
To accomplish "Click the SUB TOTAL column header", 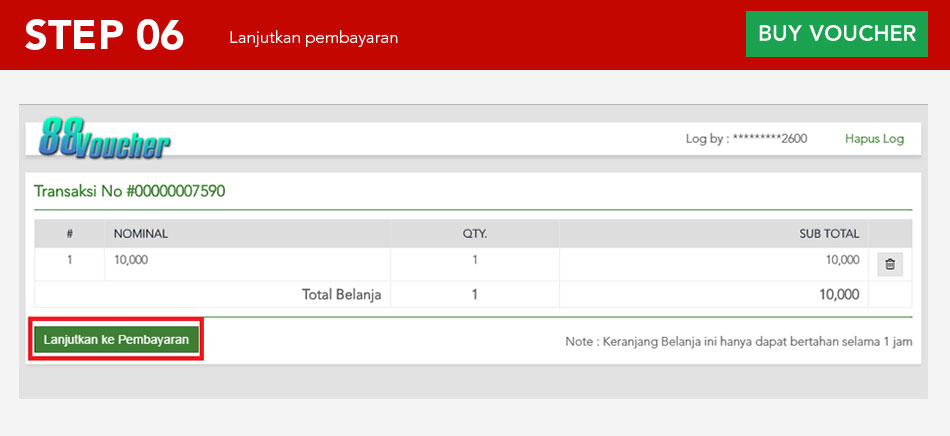I will [828, 234].
